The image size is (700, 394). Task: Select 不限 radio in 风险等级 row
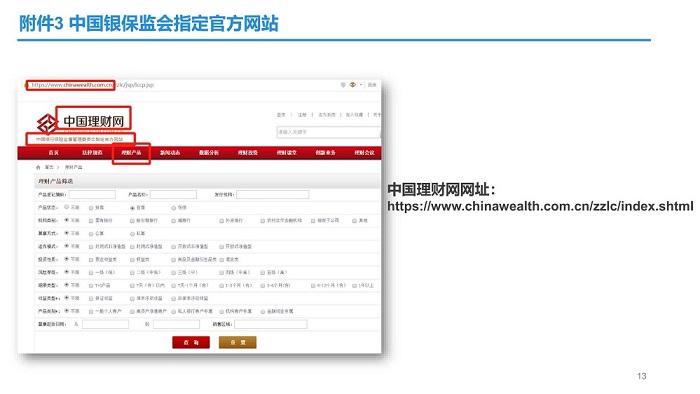67,272
